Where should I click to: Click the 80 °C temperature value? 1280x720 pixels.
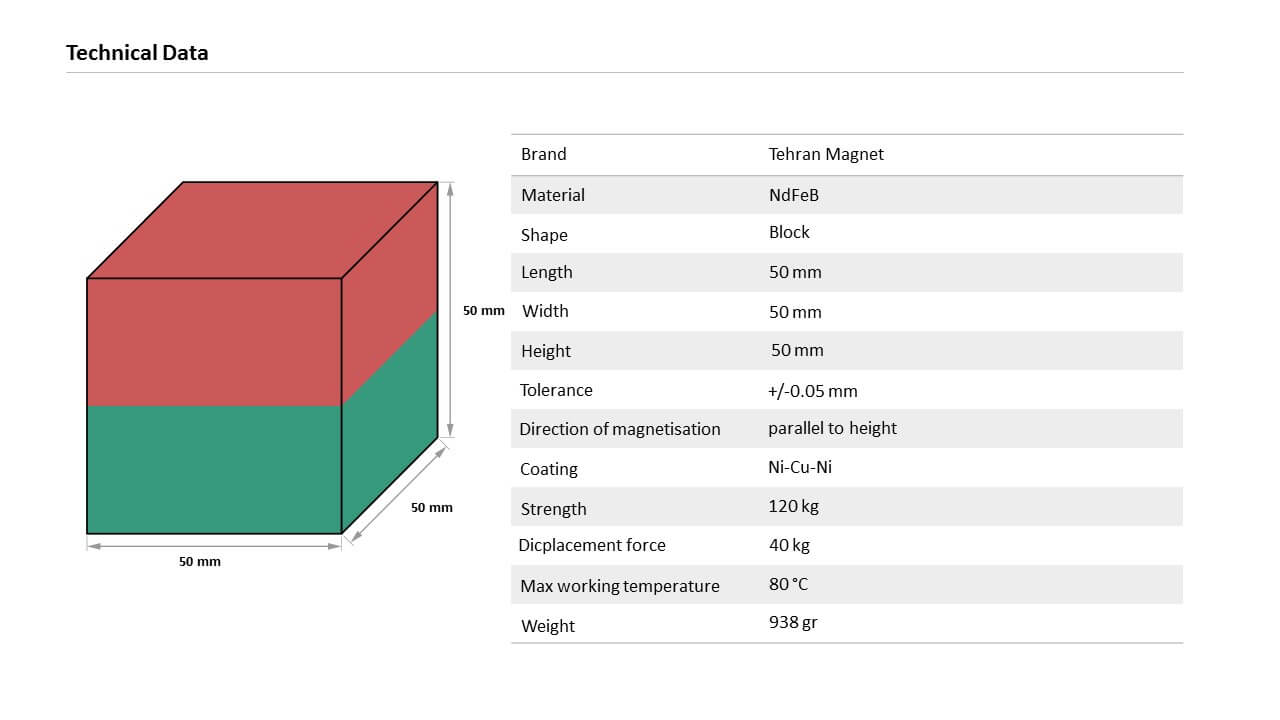tap(789, 584)
